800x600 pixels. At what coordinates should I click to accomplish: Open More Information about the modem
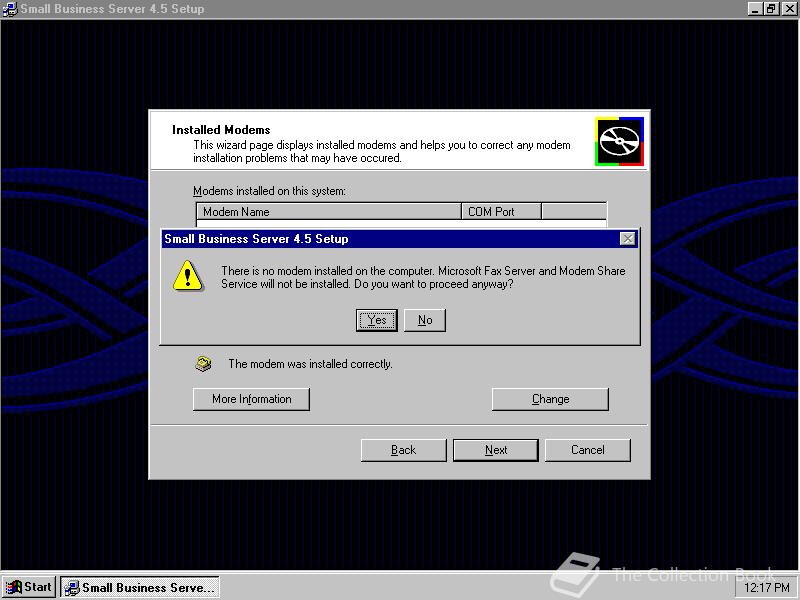tap(252, 399)
